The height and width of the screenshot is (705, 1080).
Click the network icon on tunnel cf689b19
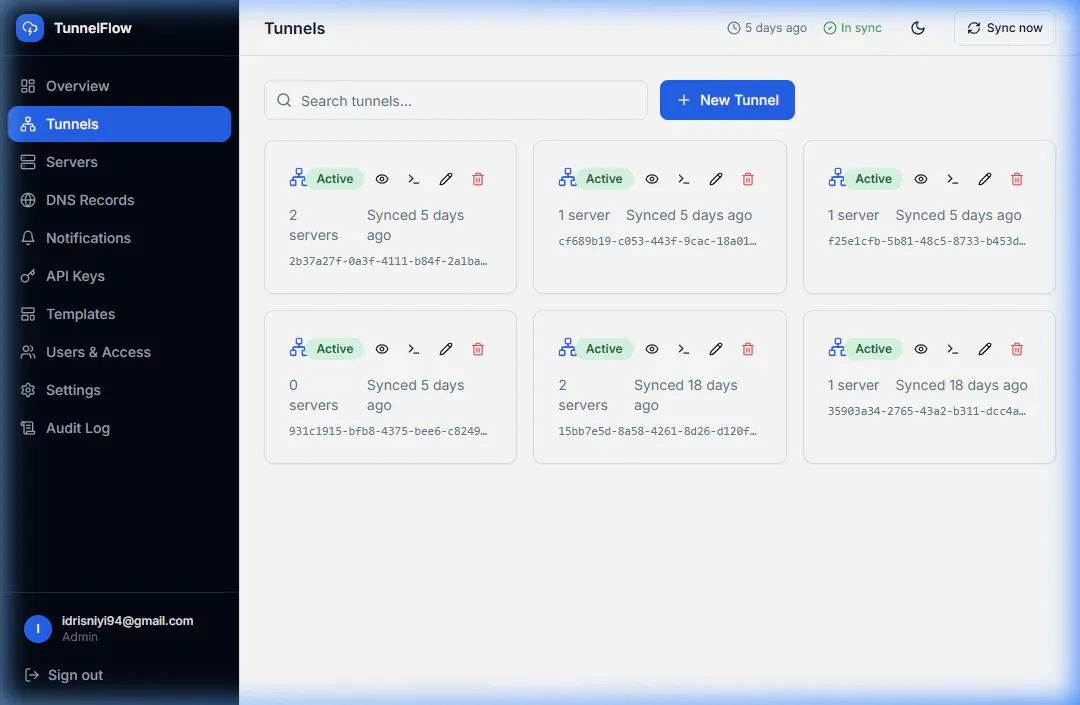[568, 178]
